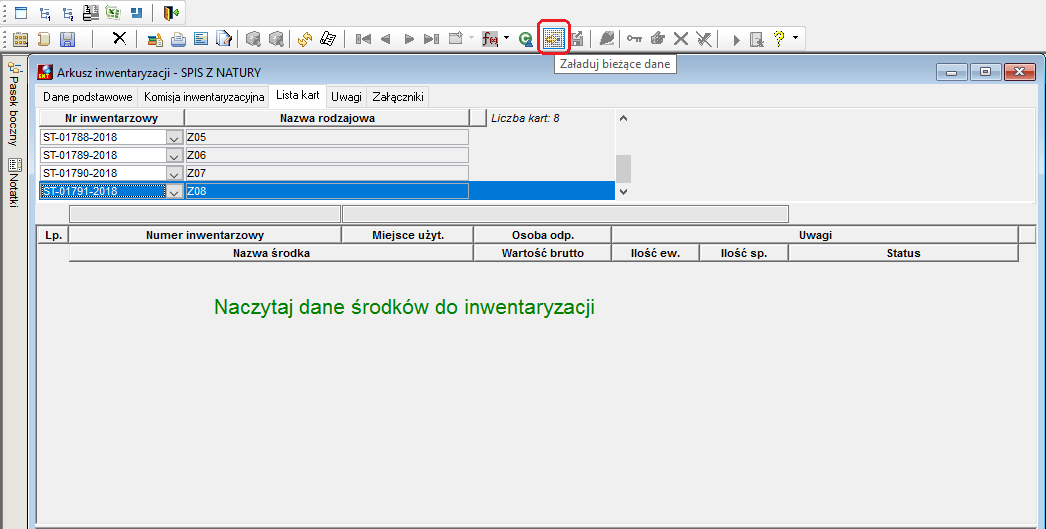Click 'Liczba kart: 8' label
Screen dimensions: 1046x529
click(525, 118)
